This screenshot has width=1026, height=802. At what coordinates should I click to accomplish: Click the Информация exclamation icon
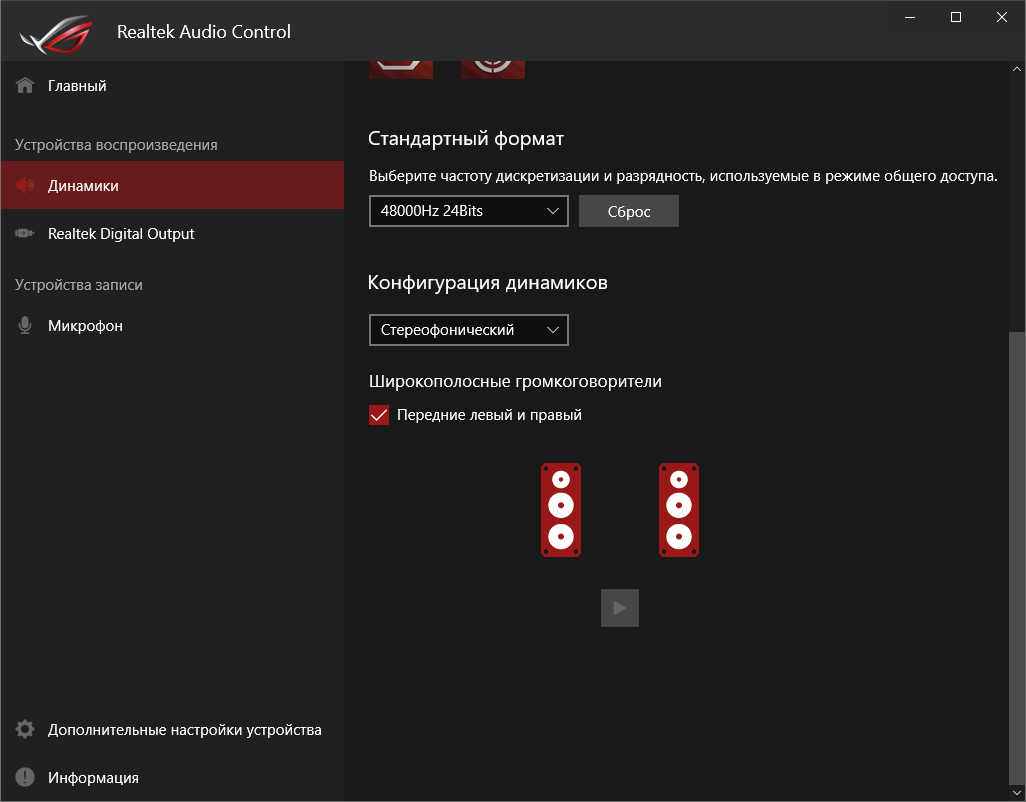(x=26, y=778)
